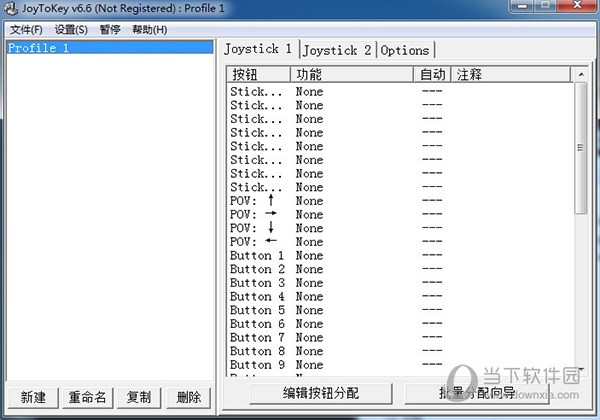Screen dimensions: 600x420
Task: Select the POV right arrow row
Action: [400, 215]
